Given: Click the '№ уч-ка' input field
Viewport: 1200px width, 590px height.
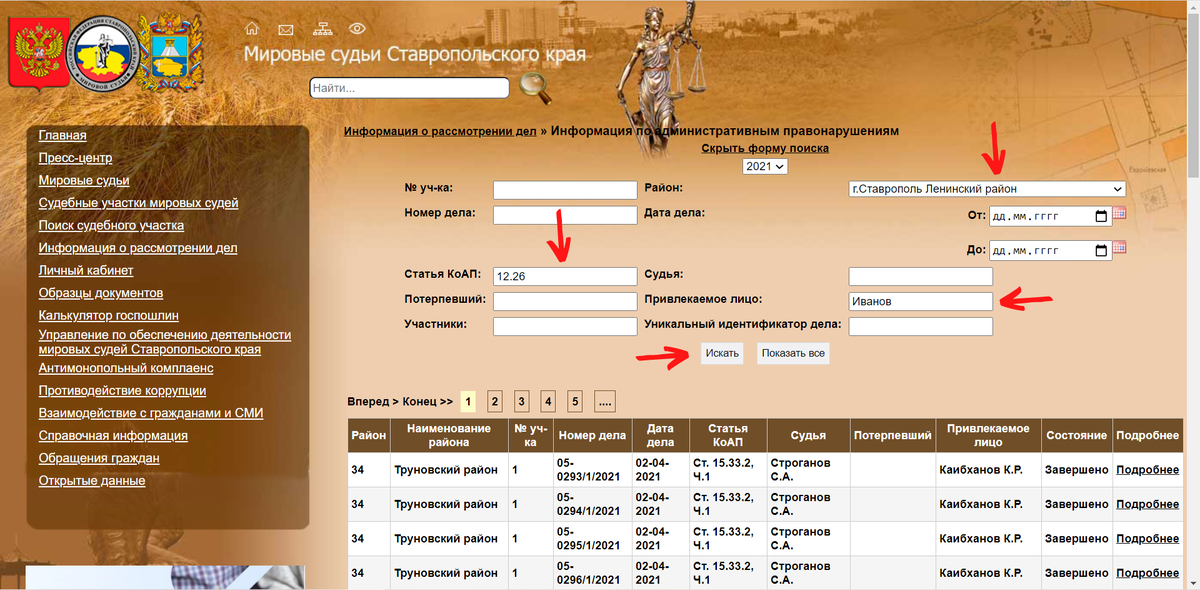Looking at the screenshot, I should click(565, 190).
